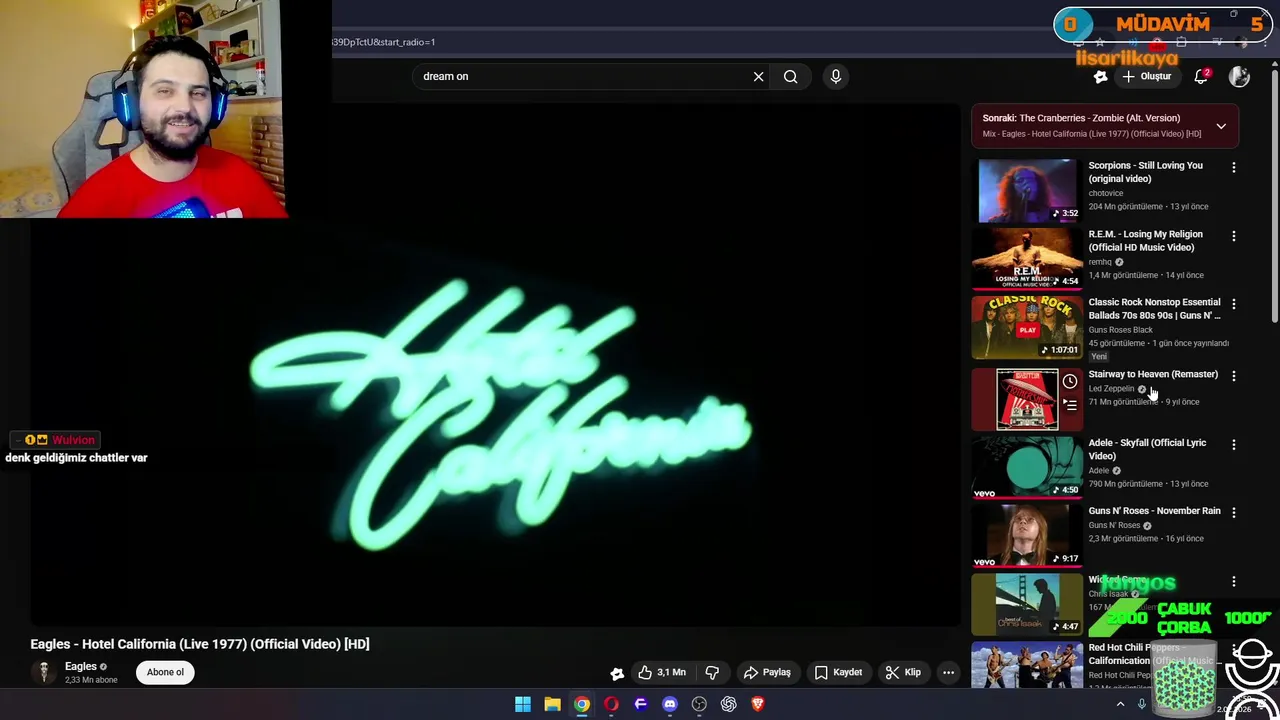Open the 4:47 Chris Isaak thumbnail
Image resolution: width=1280 pixels, height=720 pixels.
pyautogui.click(x=1027, y=604)
